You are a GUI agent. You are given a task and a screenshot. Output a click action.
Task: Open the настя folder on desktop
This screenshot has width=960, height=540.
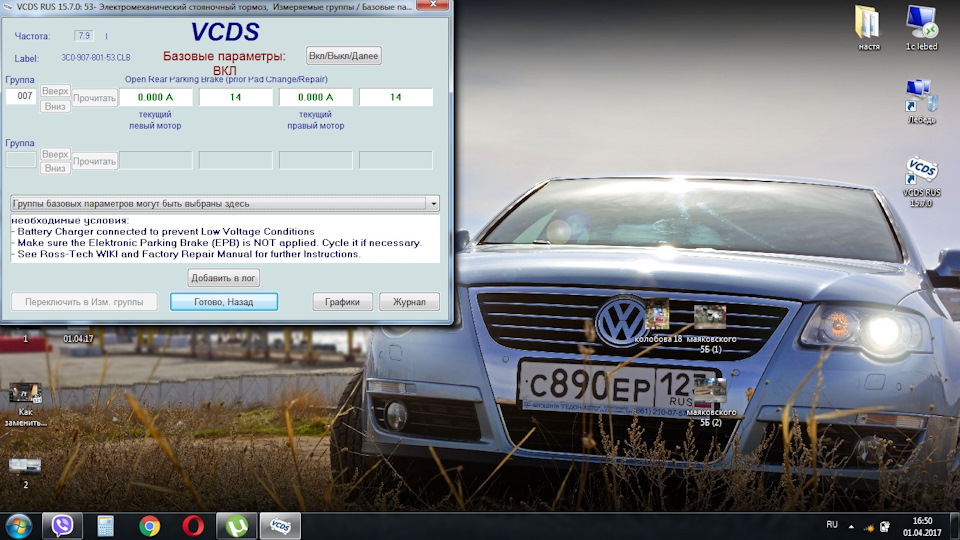[x=869, y=28]
